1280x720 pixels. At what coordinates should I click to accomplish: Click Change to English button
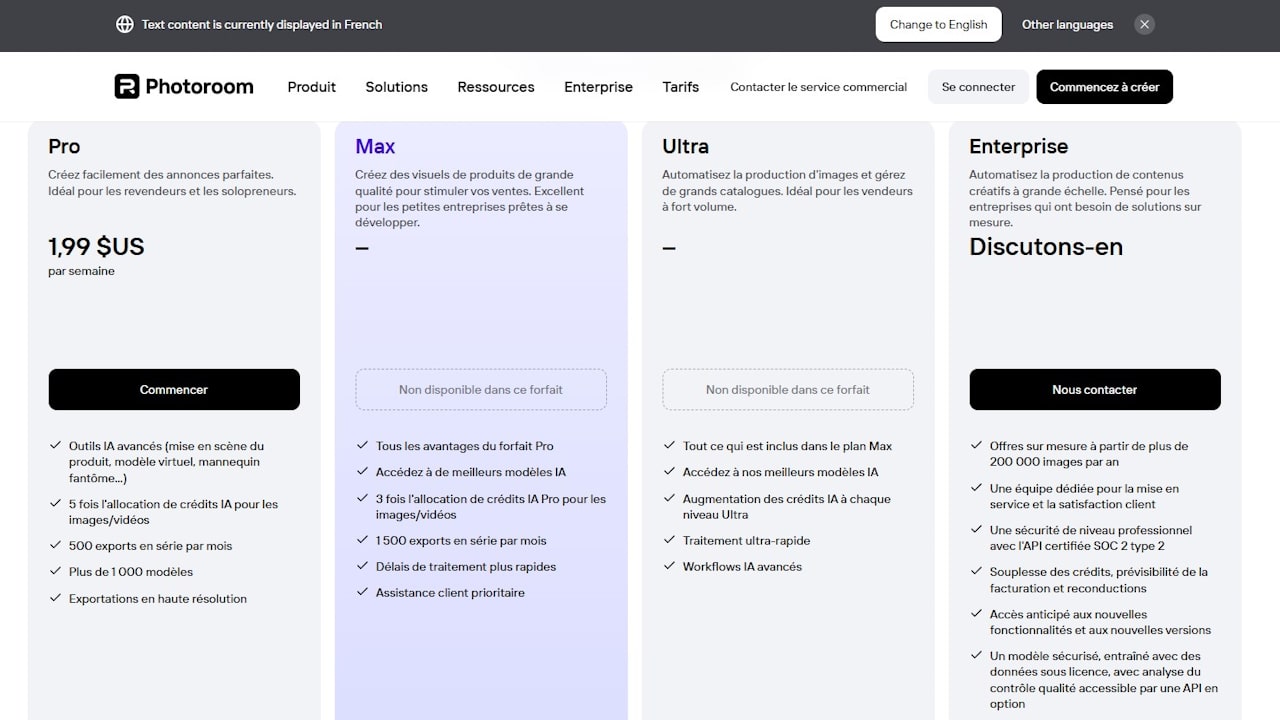click(x=938, y=25)
